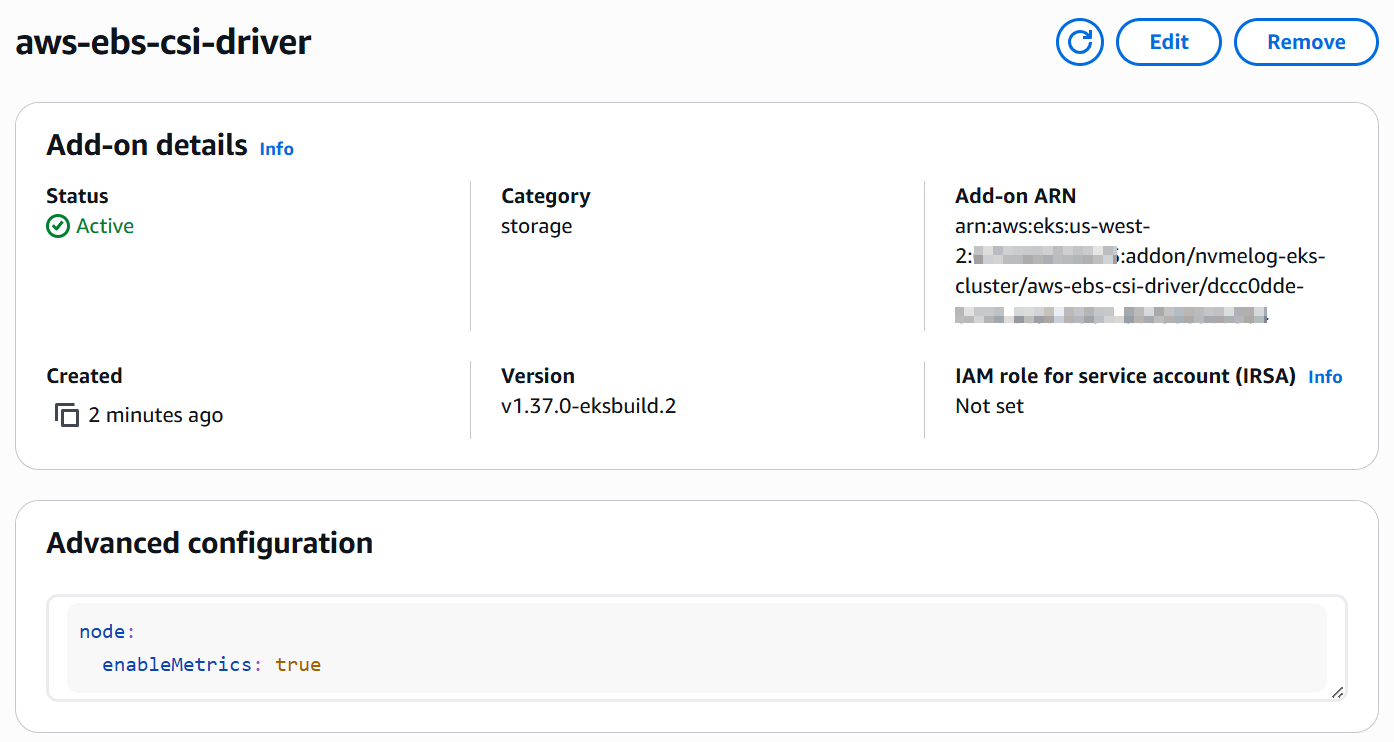Image resolution: width=1394 pixels, height=742 pixels.
Task: Click the true value in configuration
Action: tap(298, 664)
